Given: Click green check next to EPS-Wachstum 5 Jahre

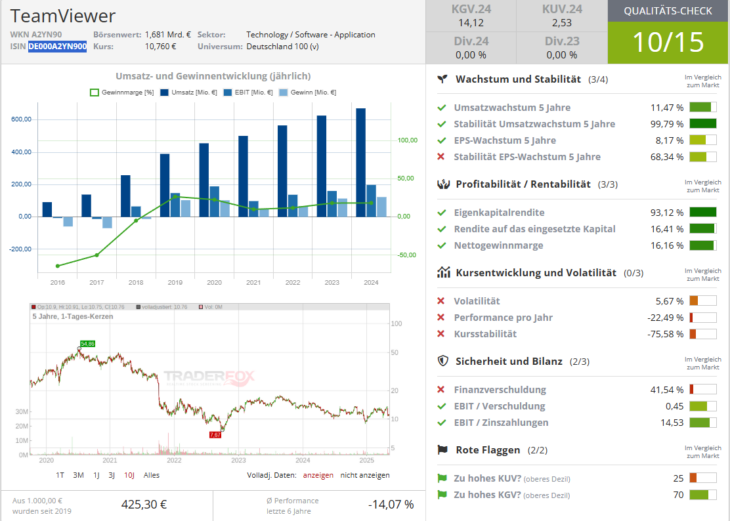Looking at the screenshot, I should (441, 140).
